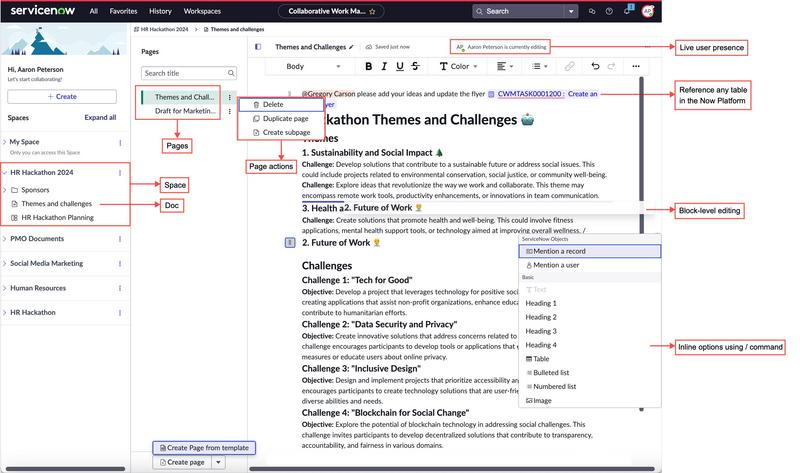Expand the Human Resources space

pos(5,288)
